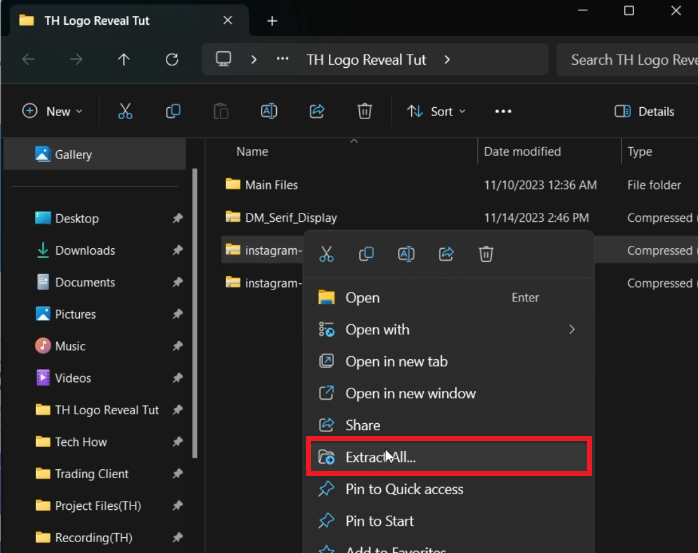The image size is (698, 553).
Task: Open the New item dropdown
Action: click(x=53, y=111)
